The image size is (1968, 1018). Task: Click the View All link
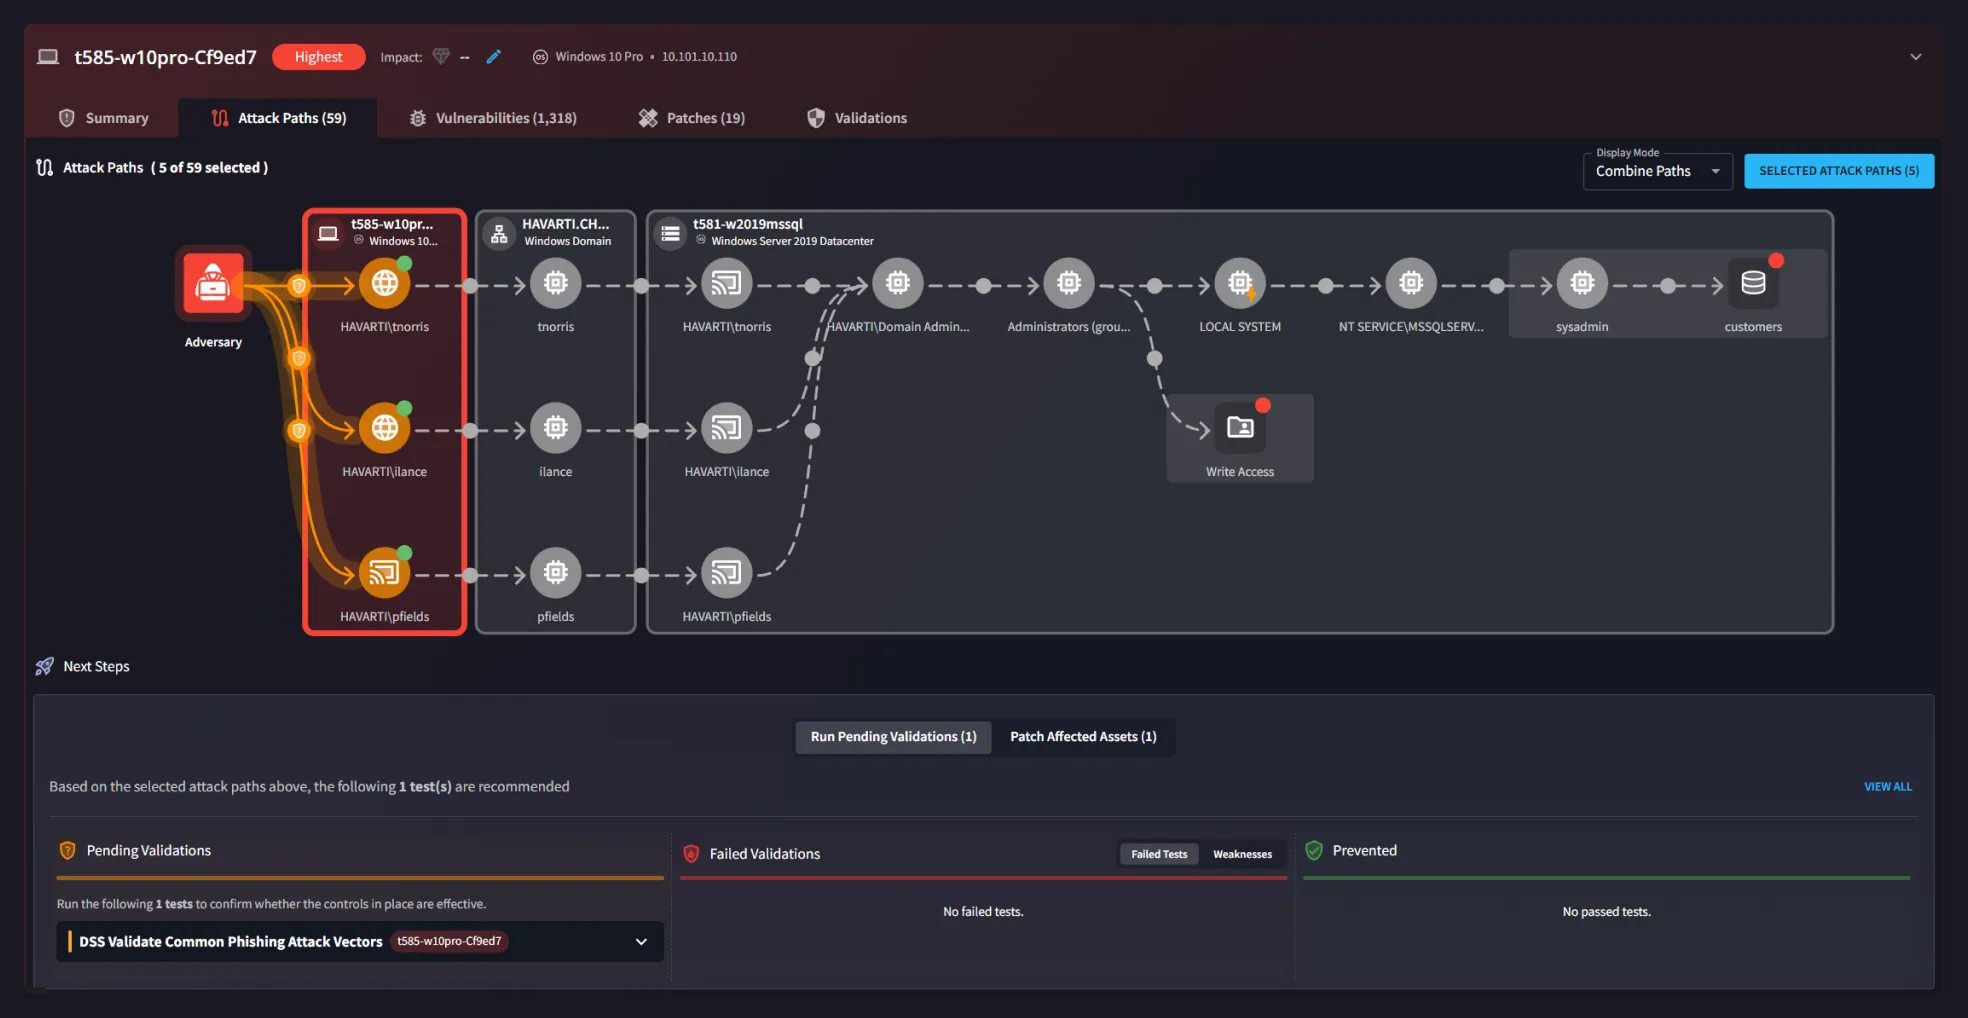(x=1887, y=787)
